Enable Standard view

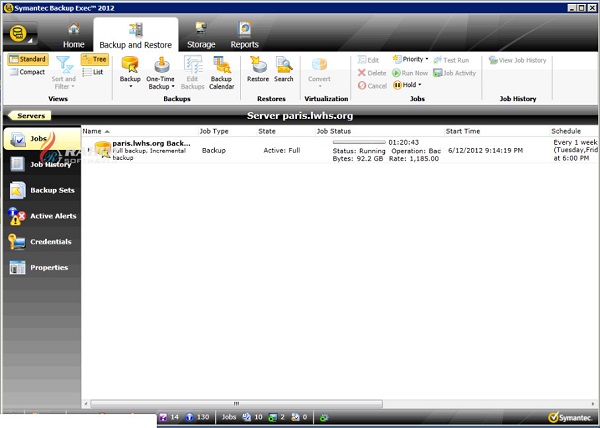coord(28,59)
